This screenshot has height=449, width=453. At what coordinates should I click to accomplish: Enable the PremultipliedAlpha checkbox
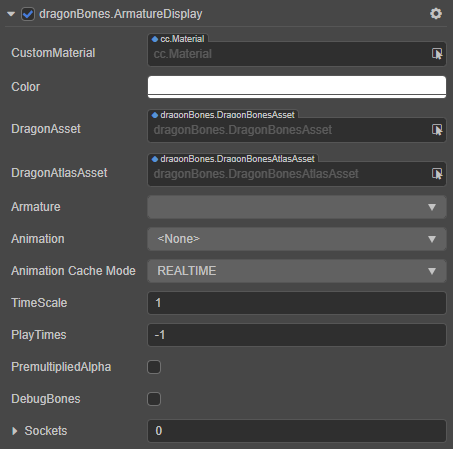(x=154, y=367)
